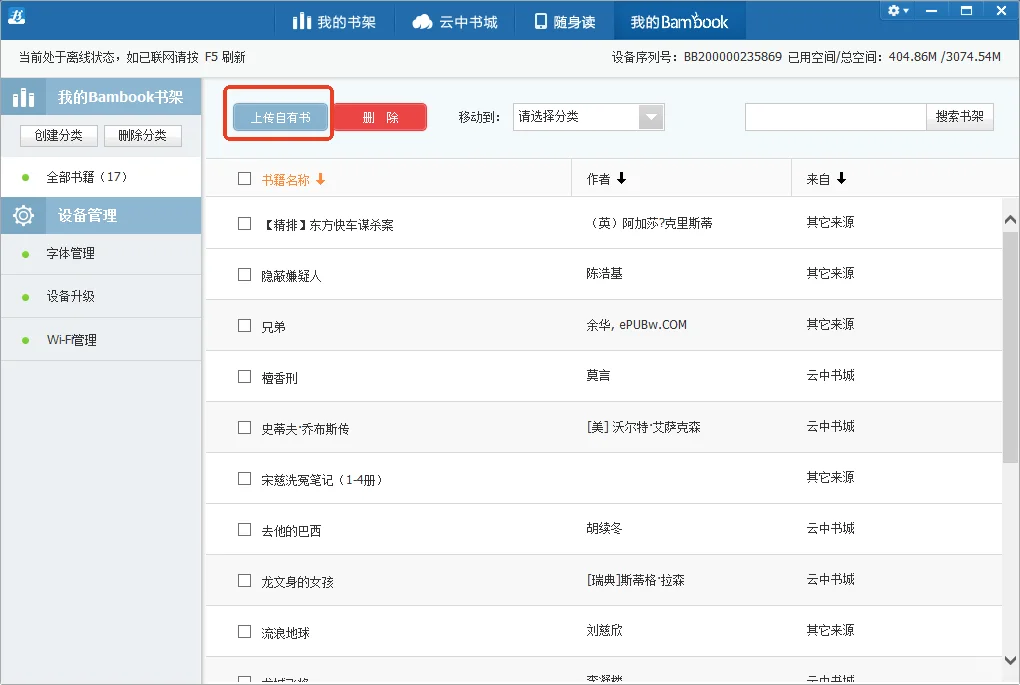Open 字体管理 in the sidebar

tap(101, 254)
